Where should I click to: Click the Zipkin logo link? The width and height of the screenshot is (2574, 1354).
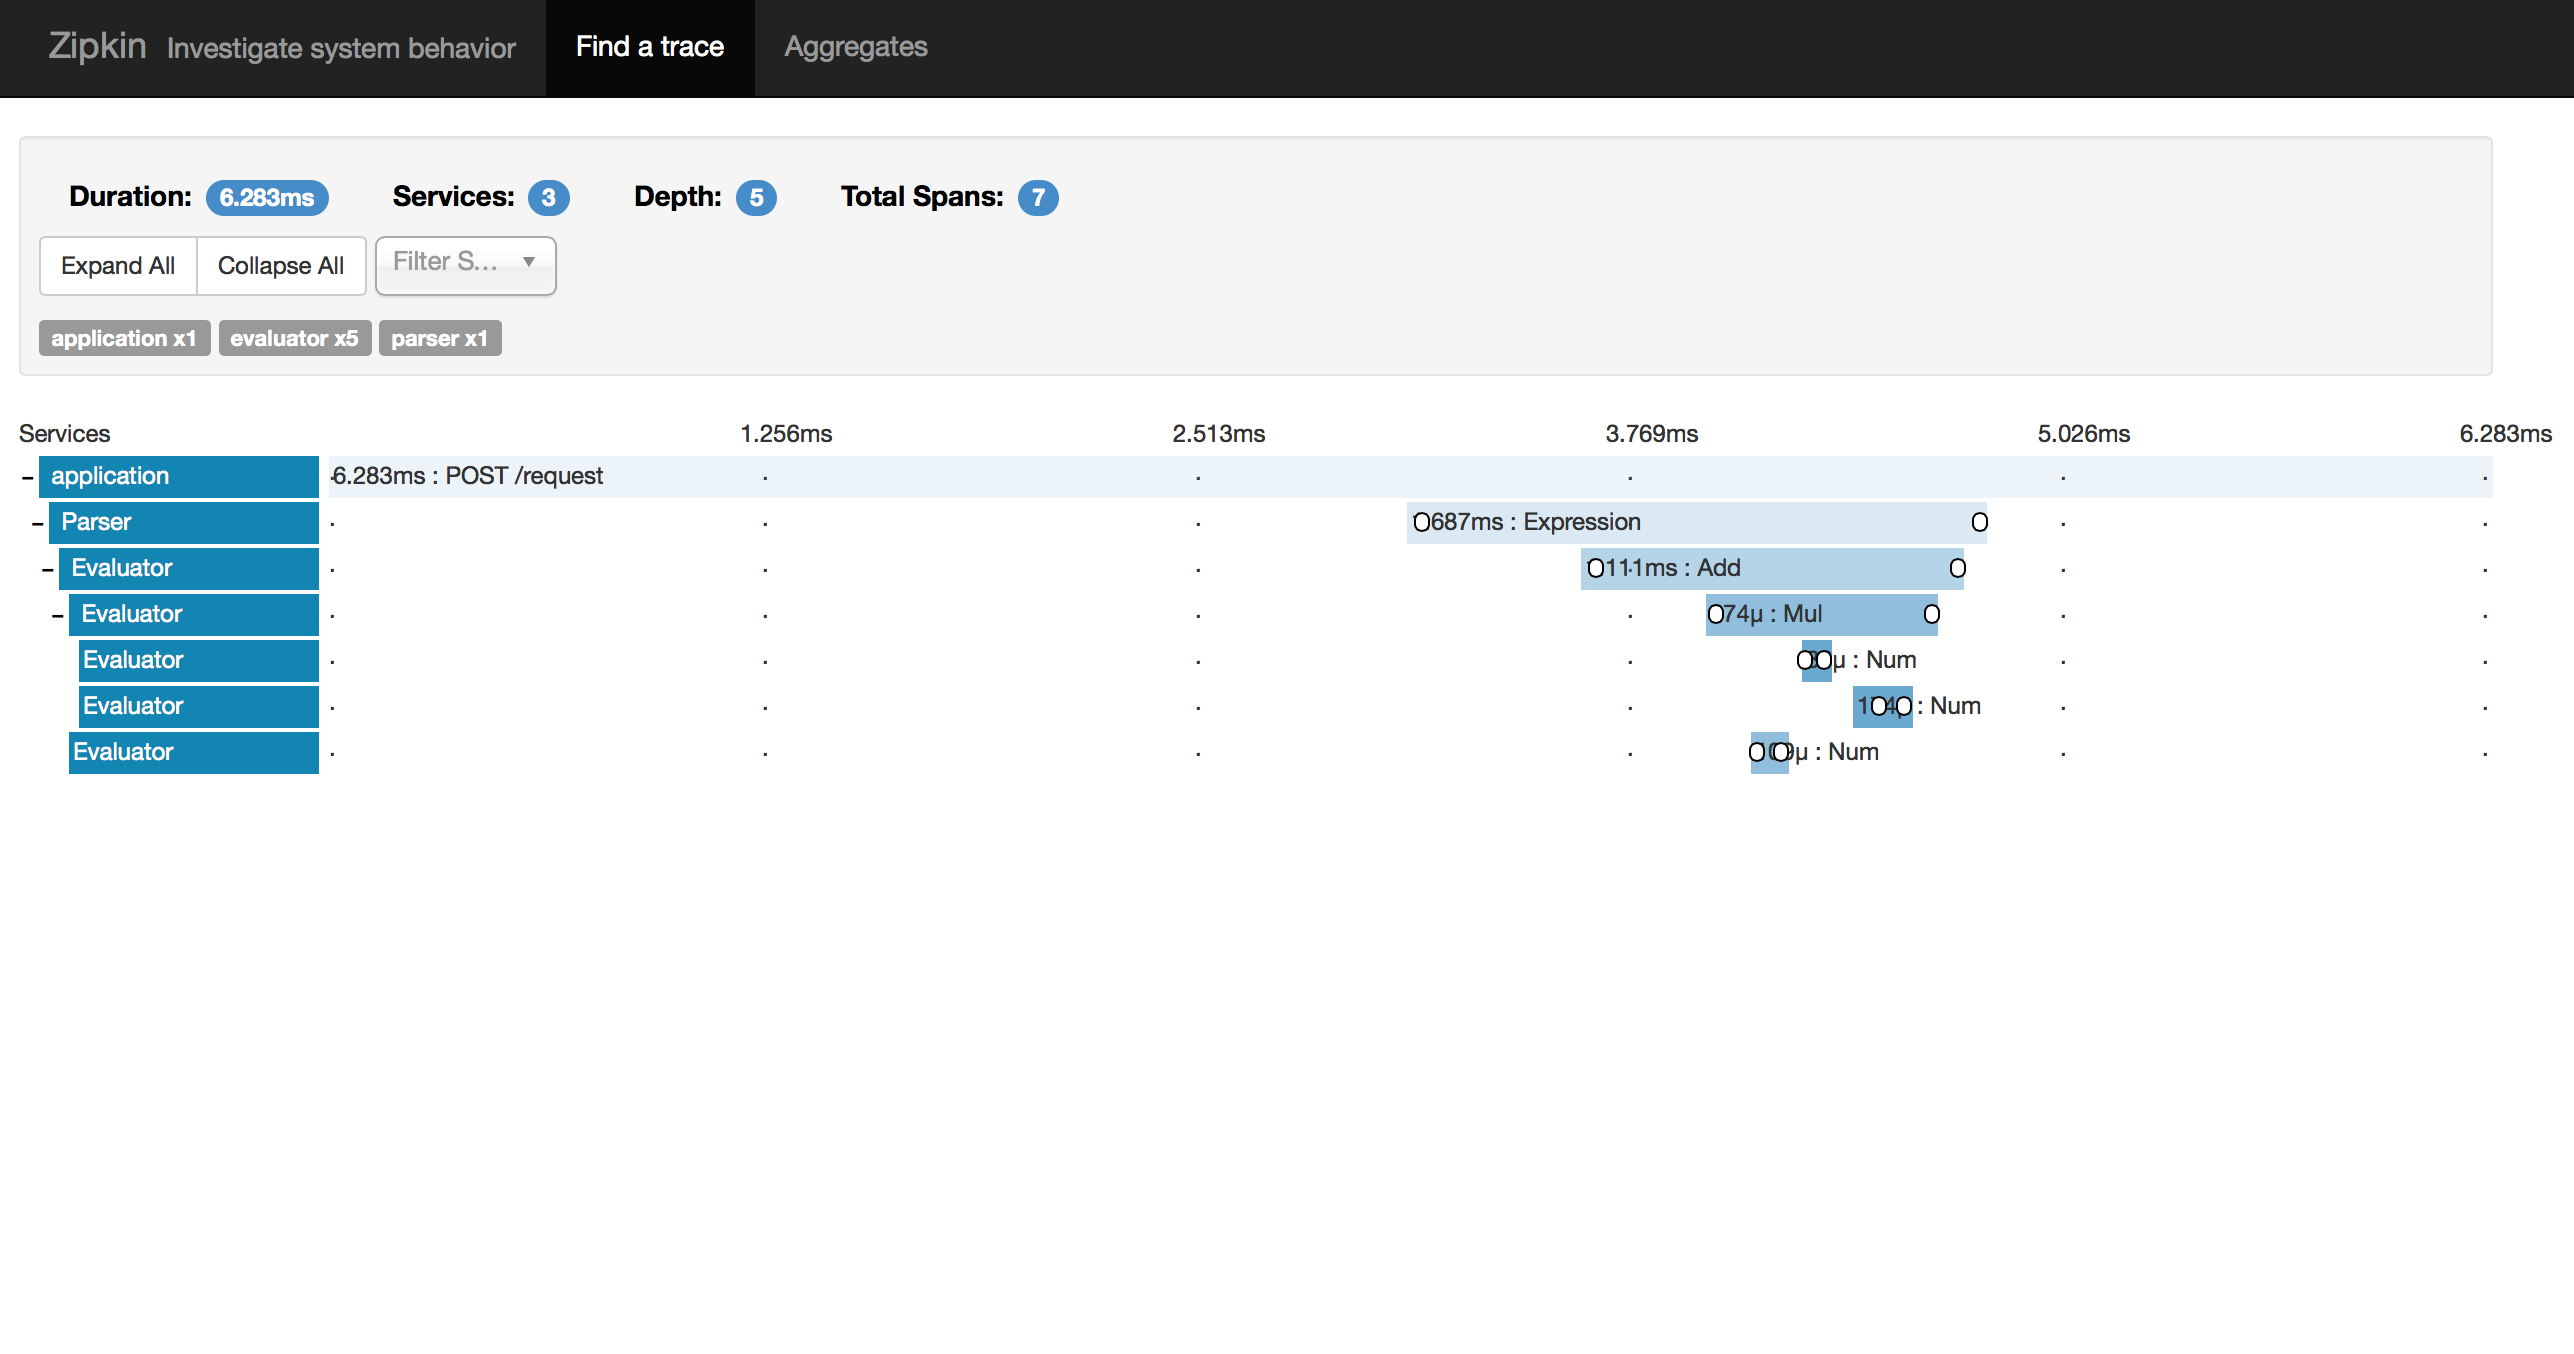(97, 47)
